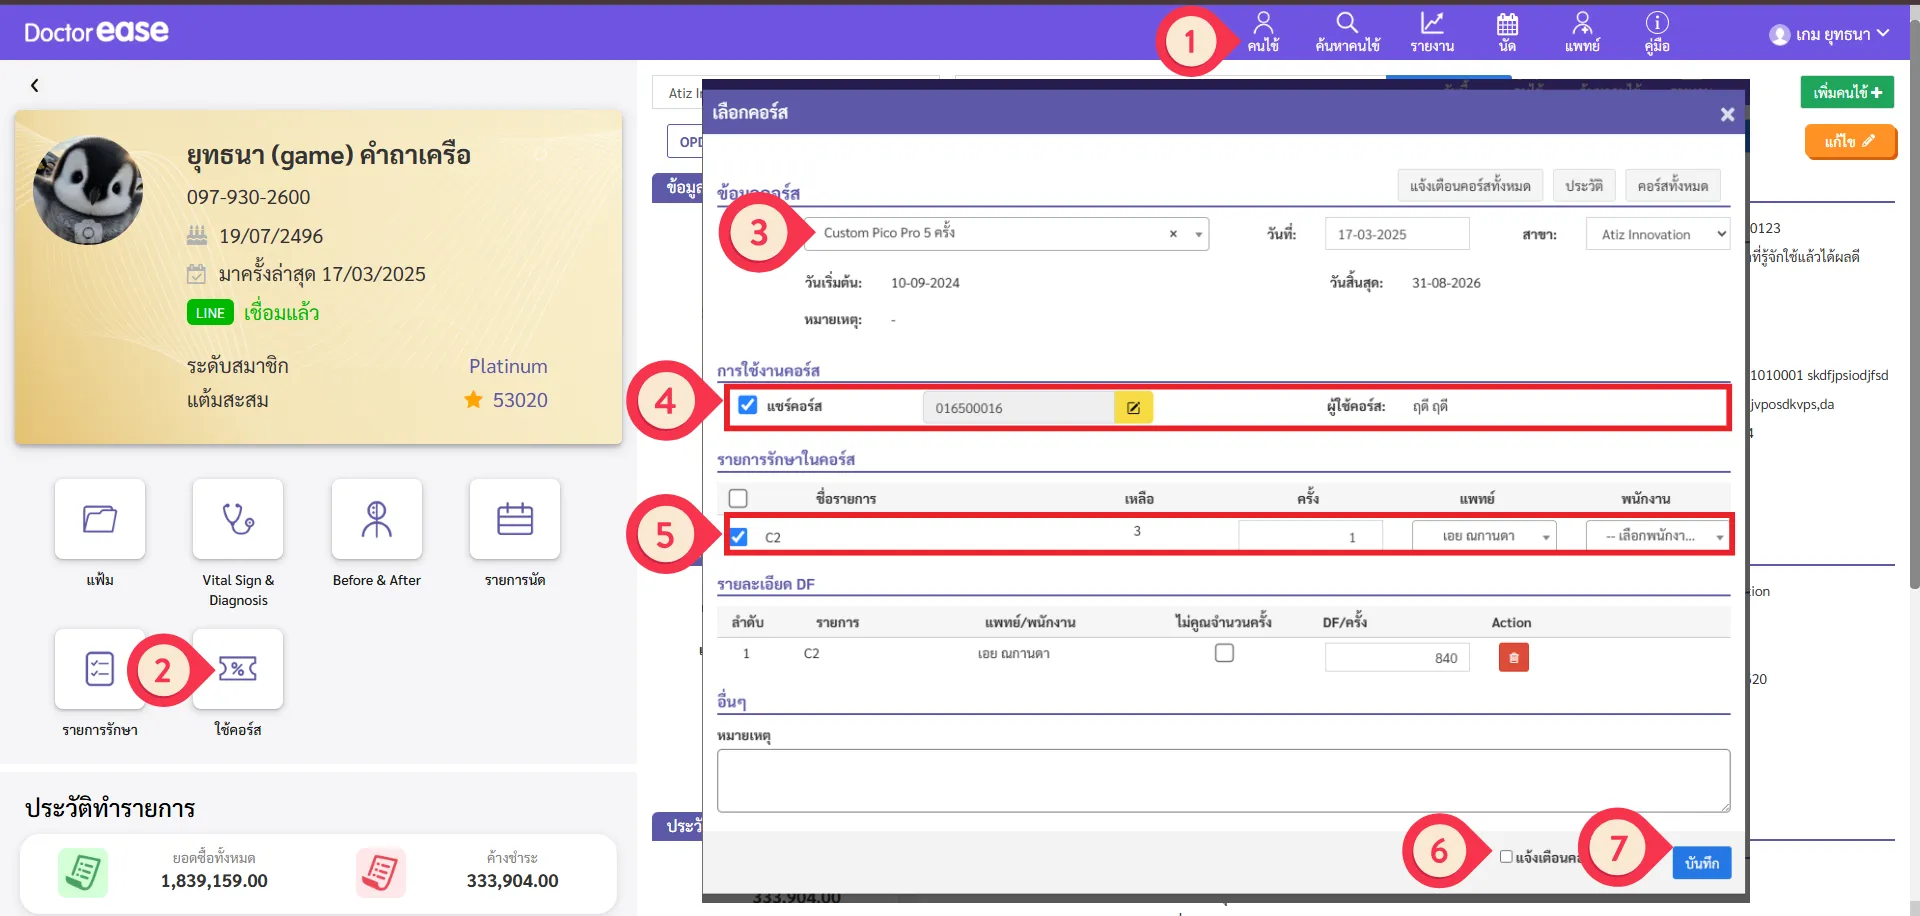The image size is (1920, 916).
Task: Open the Atiz Innovation branch dropdown
Action: tap(1657, 234)
